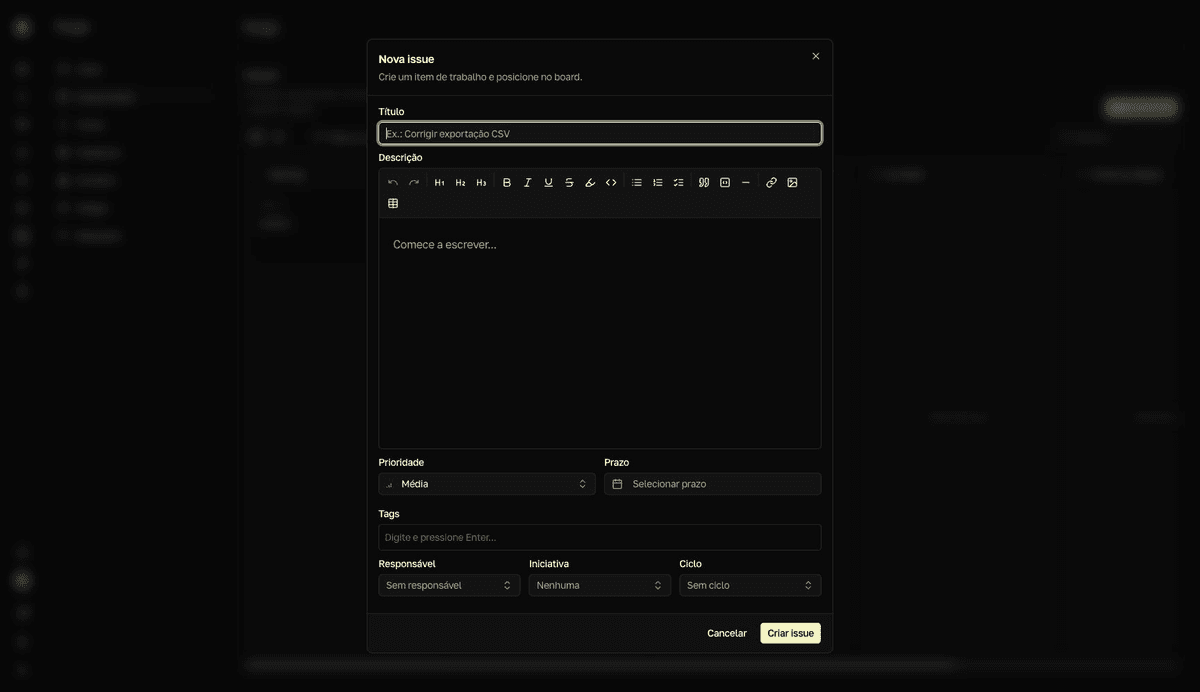Toggle underline formatting
This screenshot has width=1200, height=692.
(x=549, y=183)
